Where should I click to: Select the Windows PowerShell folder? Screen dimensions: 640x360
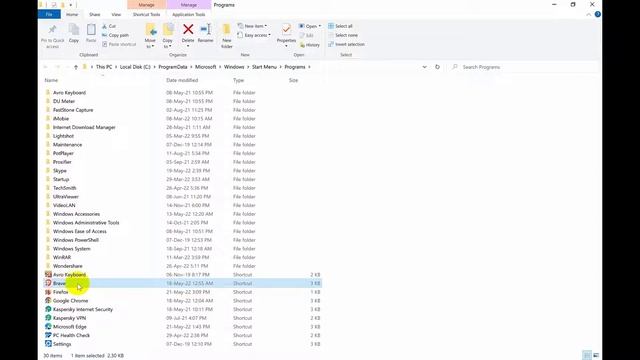76,240
